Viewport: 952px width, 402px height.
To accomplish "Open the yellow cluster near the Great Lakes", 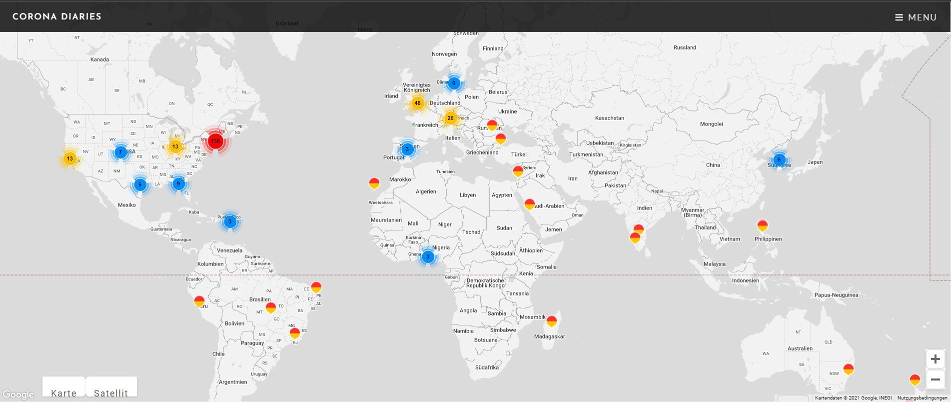I will pyautogui.click(x=175, y=146).
